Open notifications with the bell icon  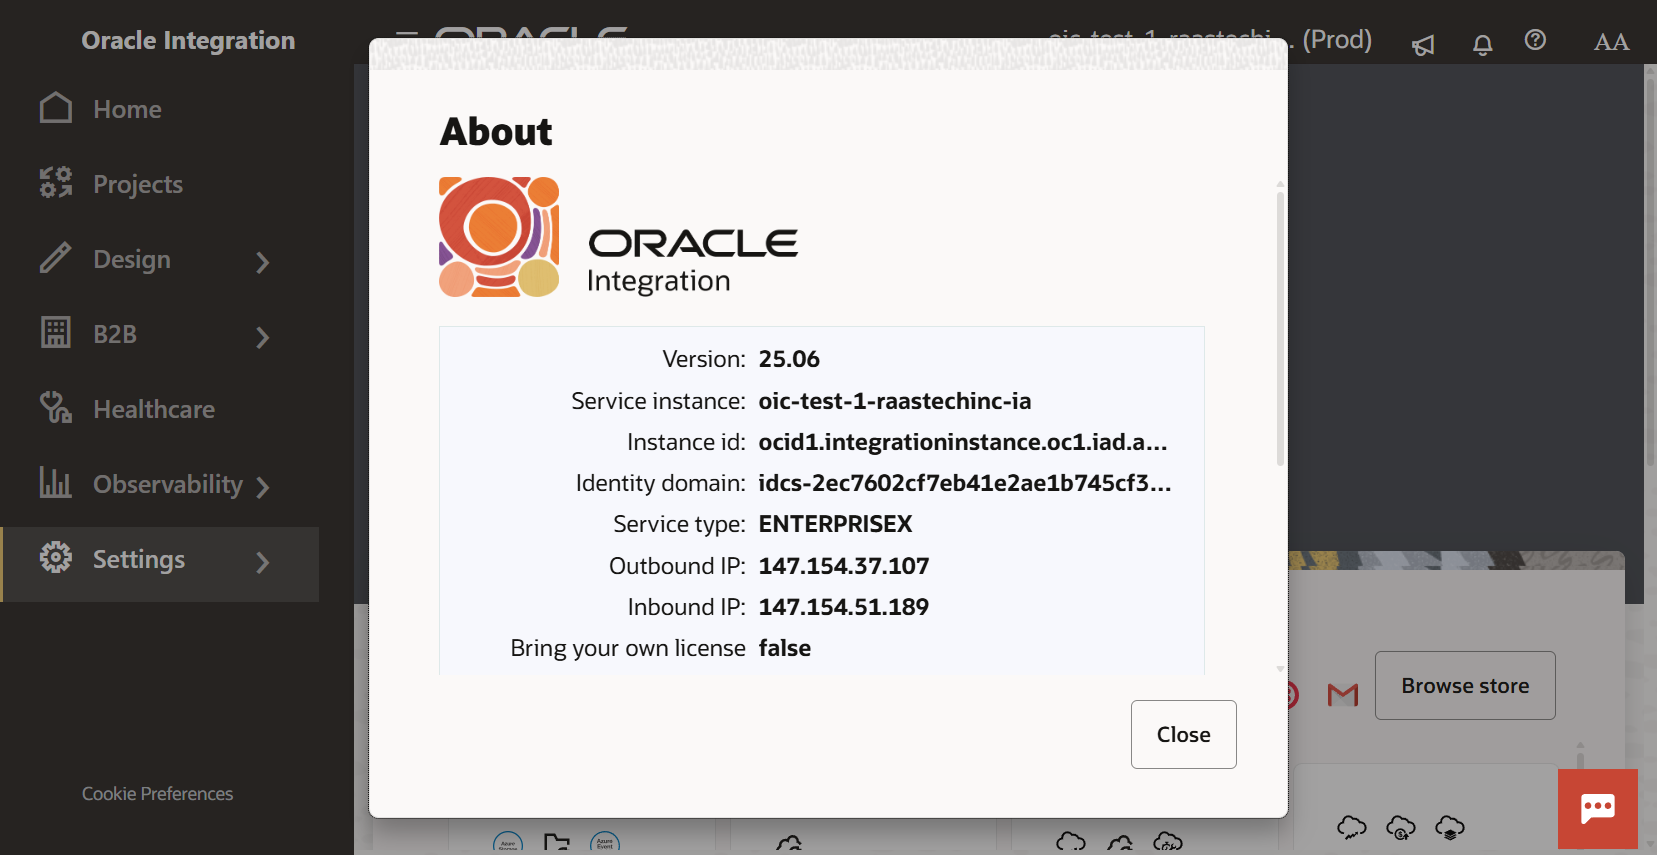1482,44
